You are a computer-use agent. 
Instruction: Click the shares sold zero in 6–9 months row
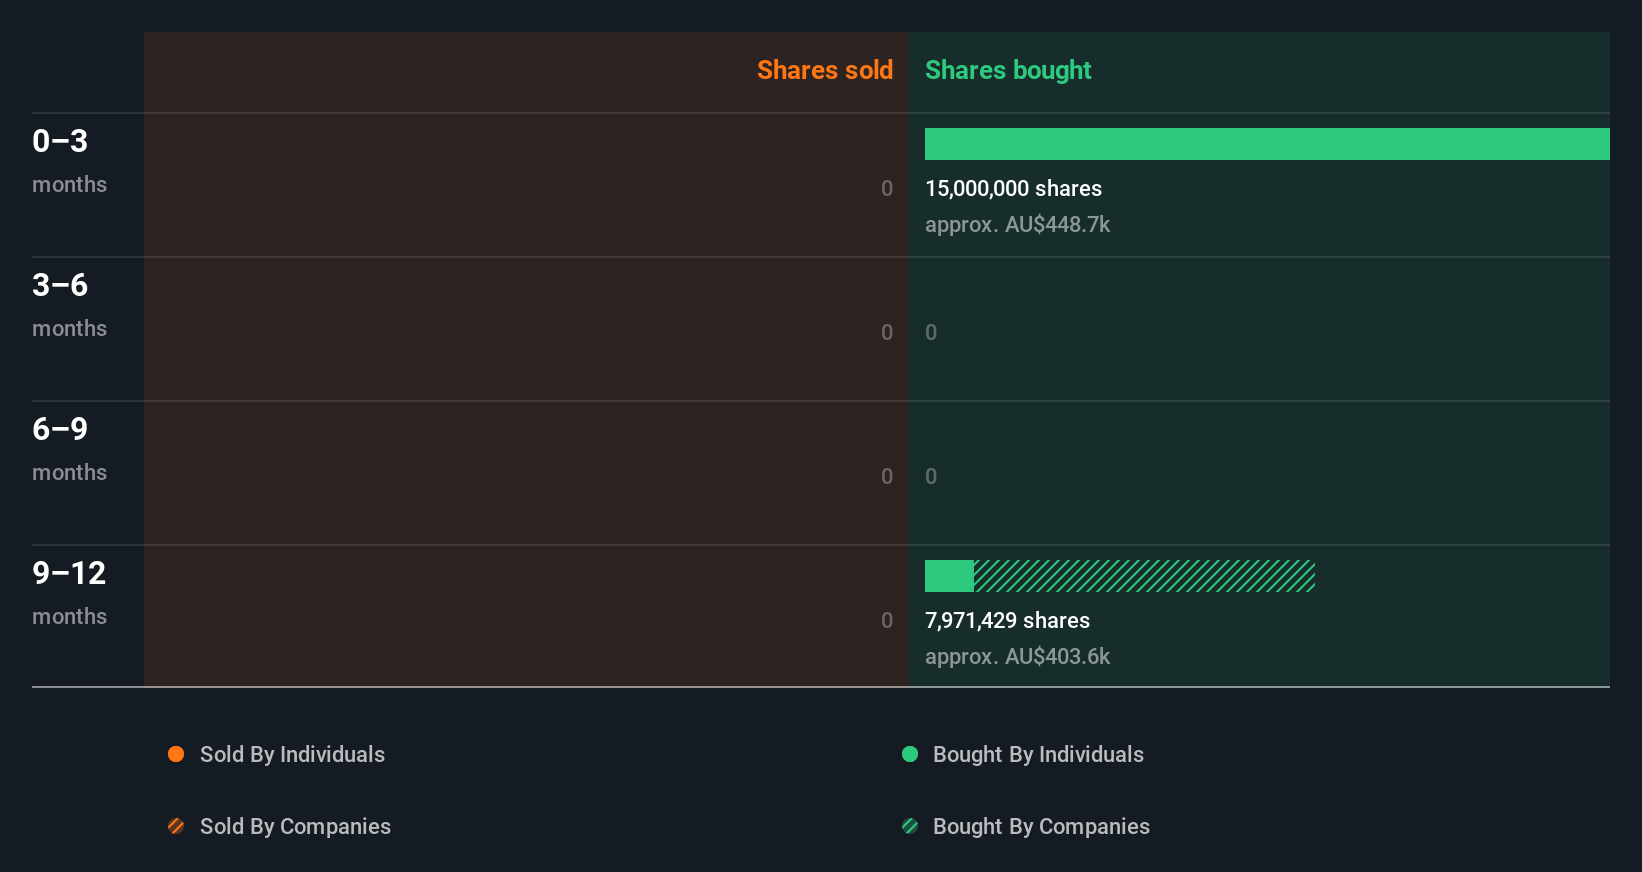pyautogui.click(x=887, y=477)
